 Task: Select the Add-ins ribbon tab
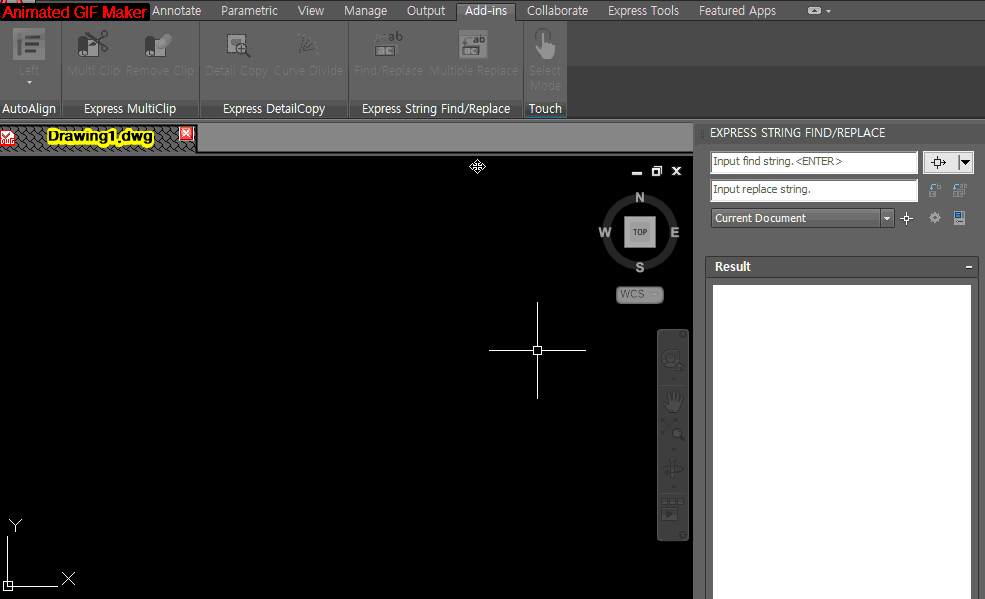click(x=486, y=11)
